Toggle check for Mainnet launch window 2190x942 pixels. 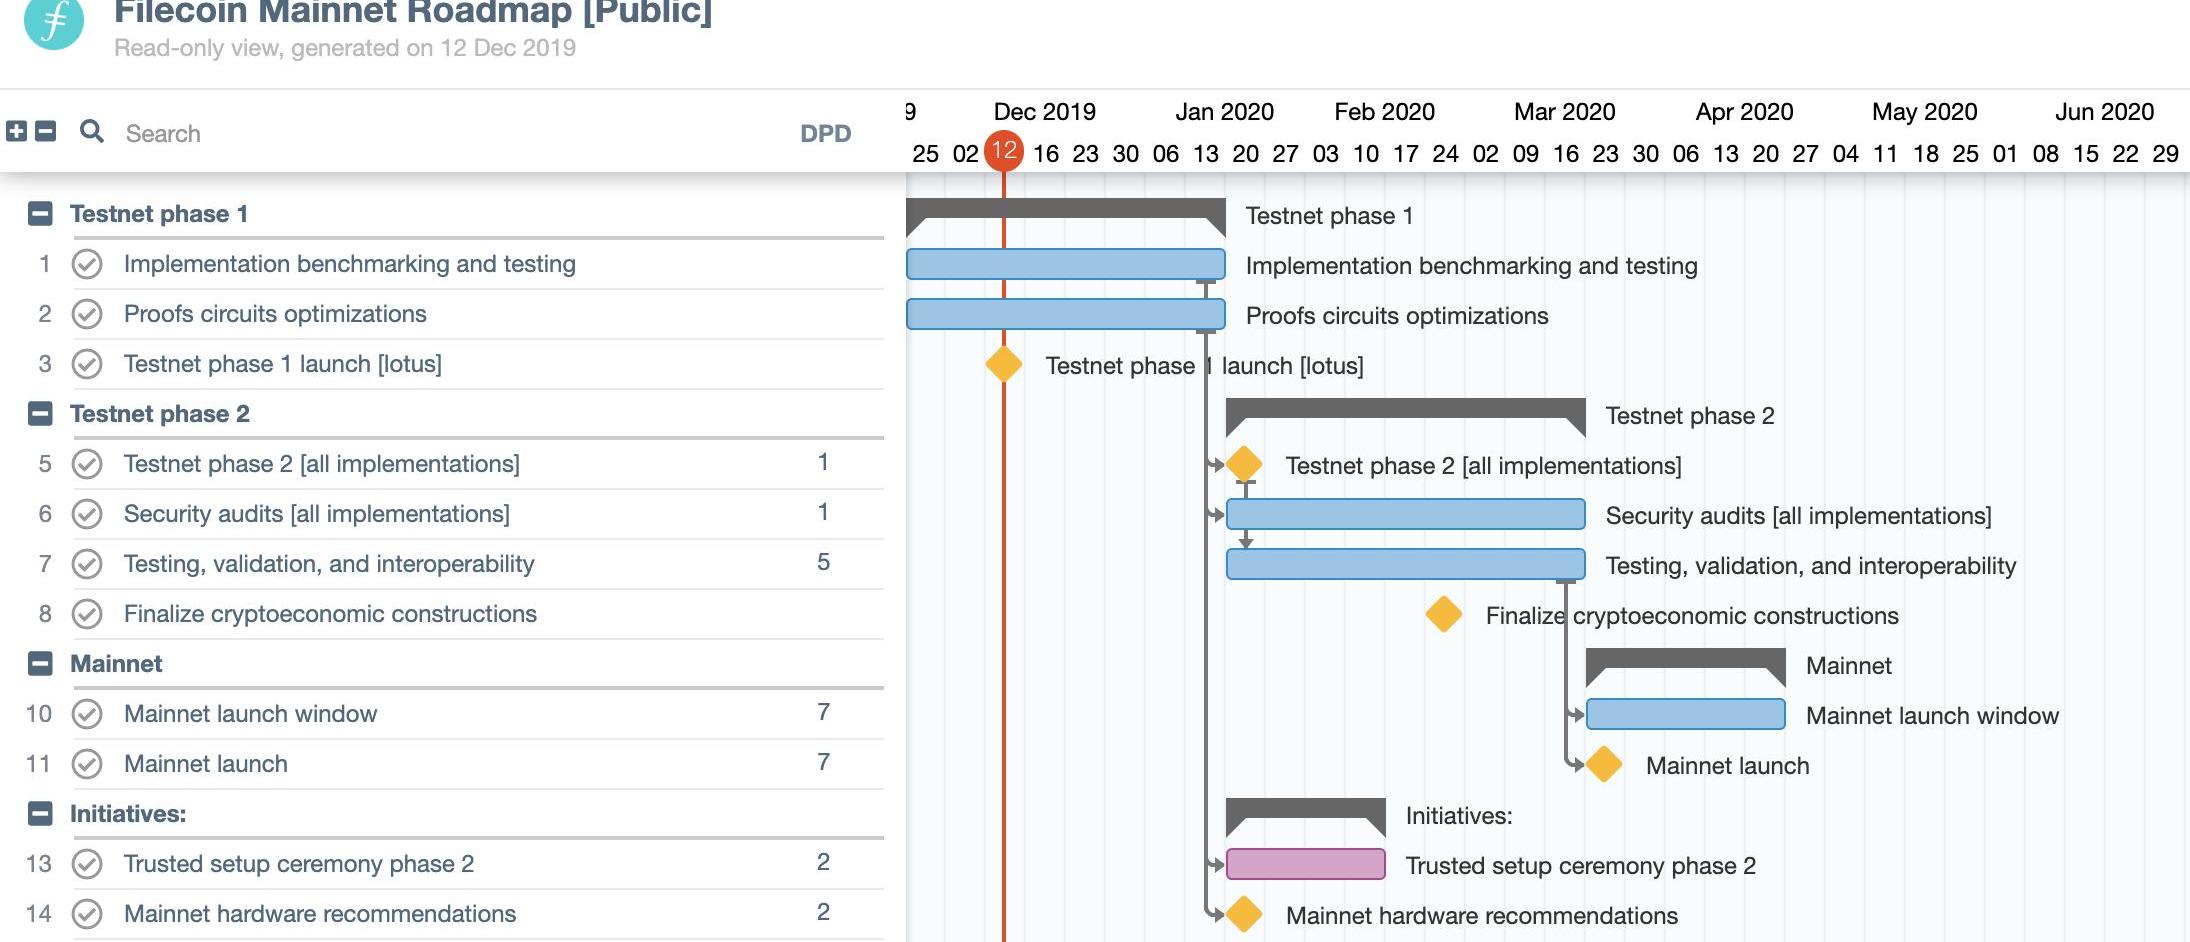(87, 714)
